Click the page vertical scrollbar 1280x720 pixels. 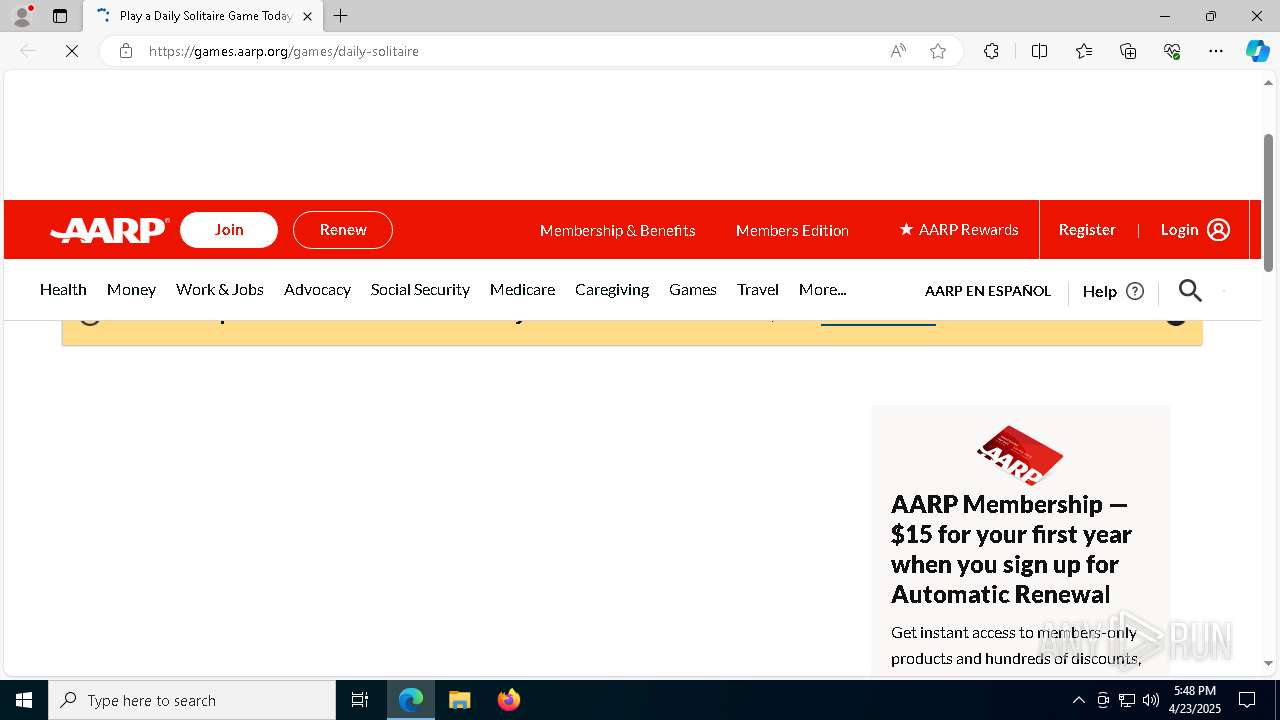[x=1268, y=202]
